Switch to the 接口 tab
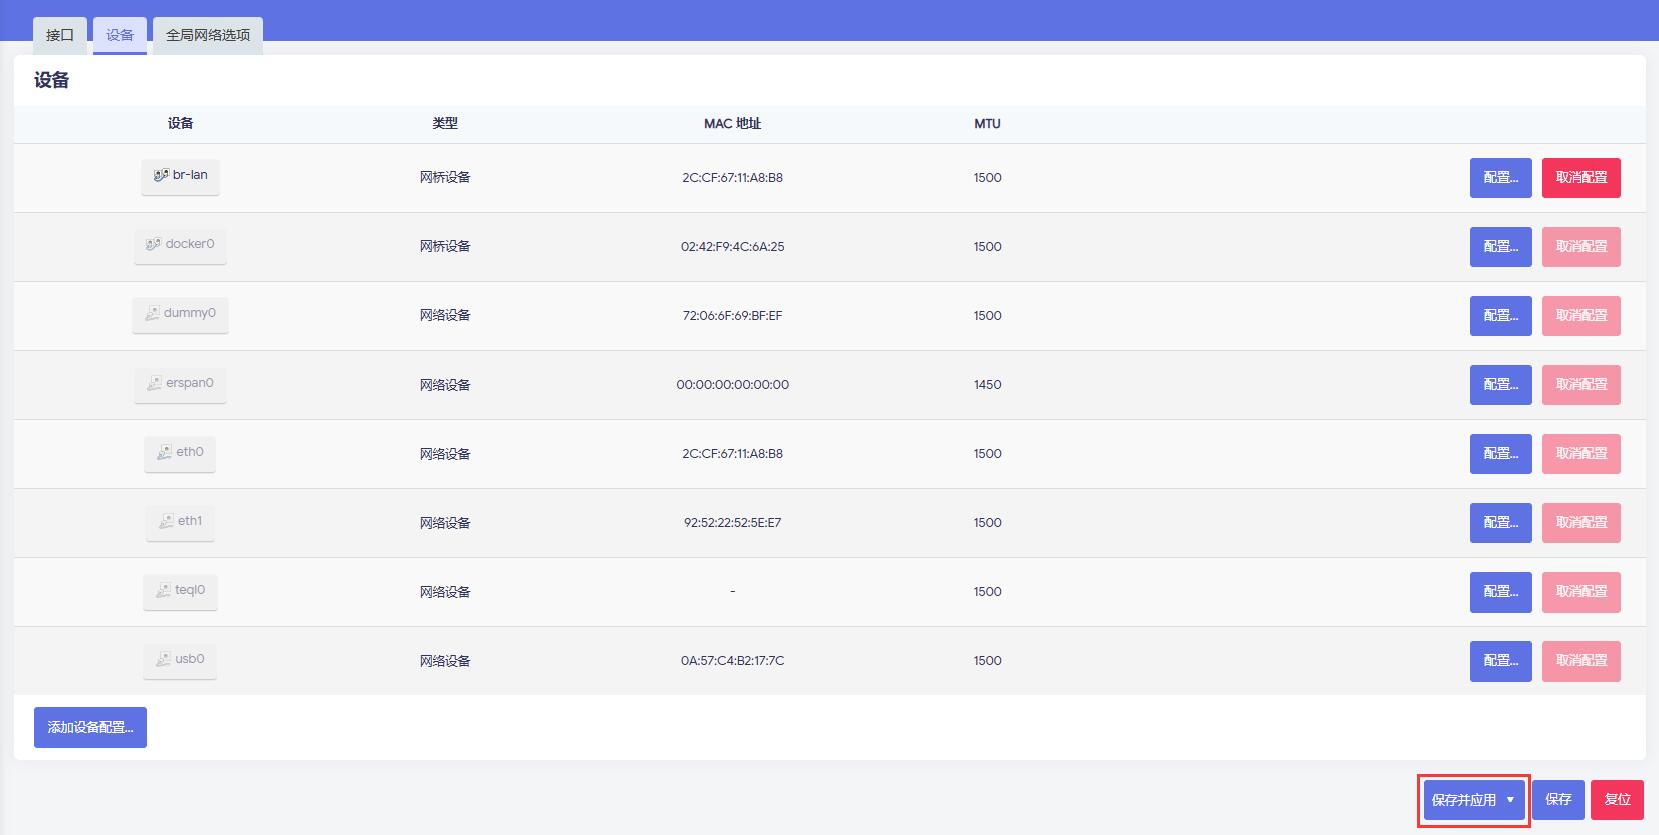The height and width of the screenshot is (835, 1659). pyautogui.click(x=60, y=35)
